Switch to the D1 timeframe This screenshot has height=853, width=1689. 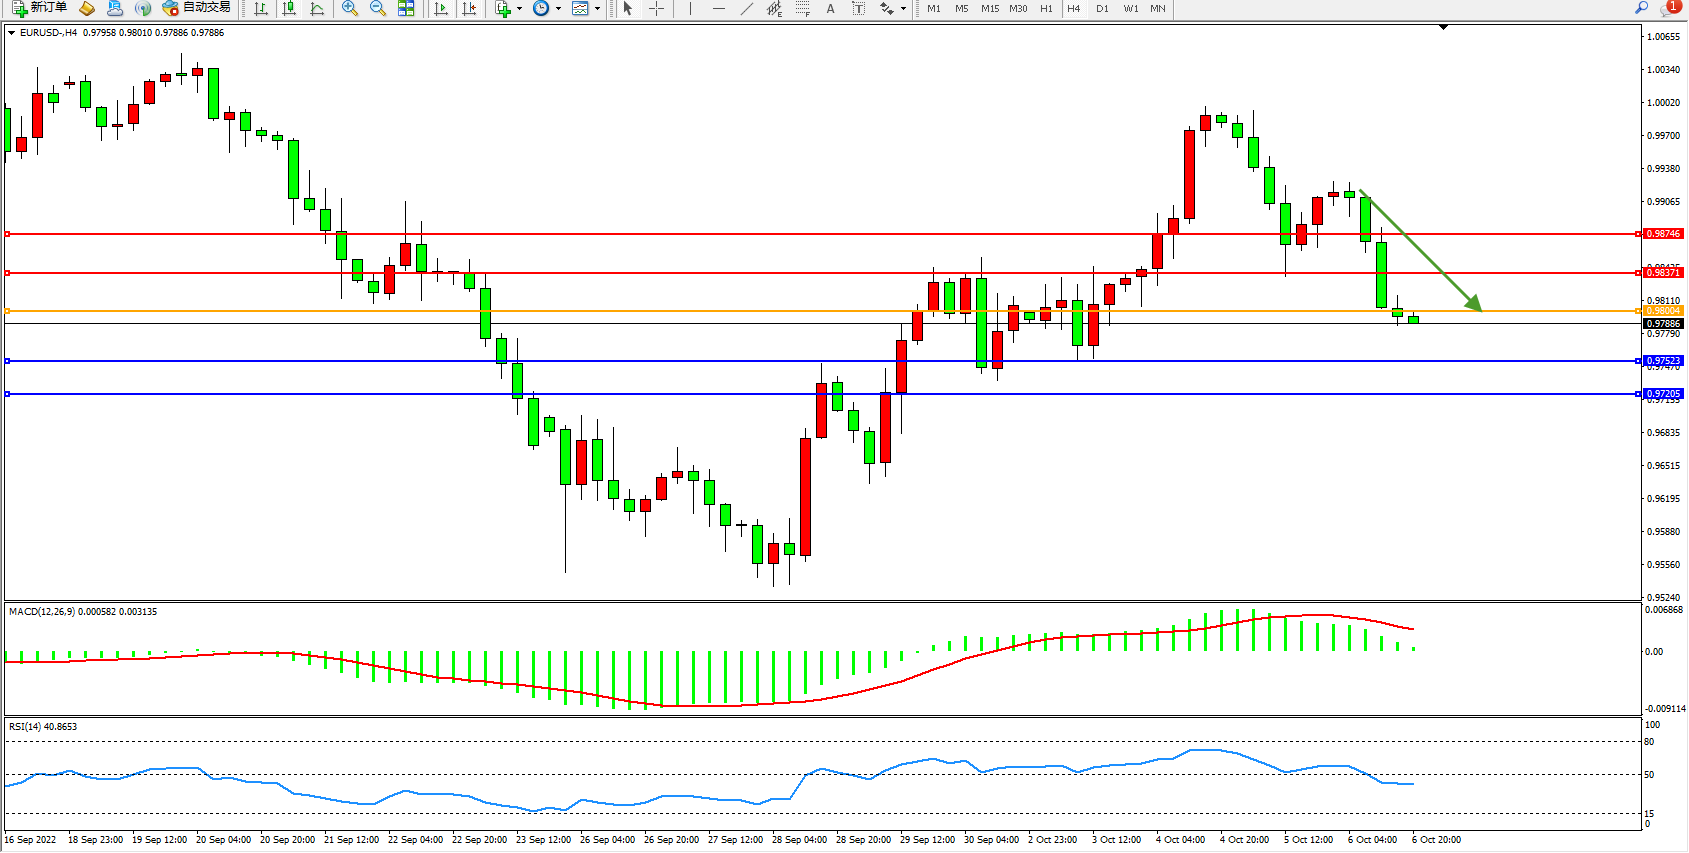click(1102, 9)
